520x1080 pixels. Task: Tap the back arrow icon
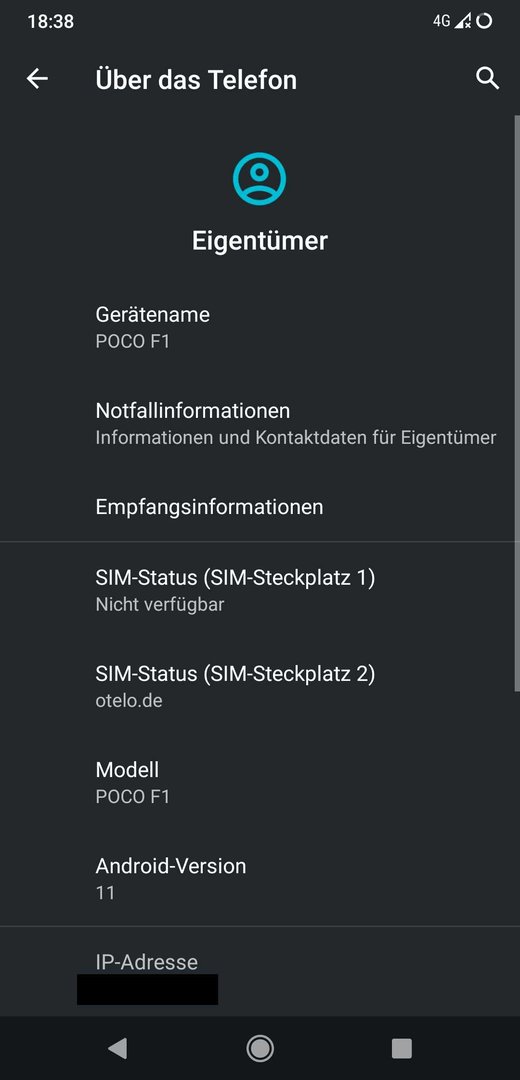pyautogui.click(x=37, y=79)
